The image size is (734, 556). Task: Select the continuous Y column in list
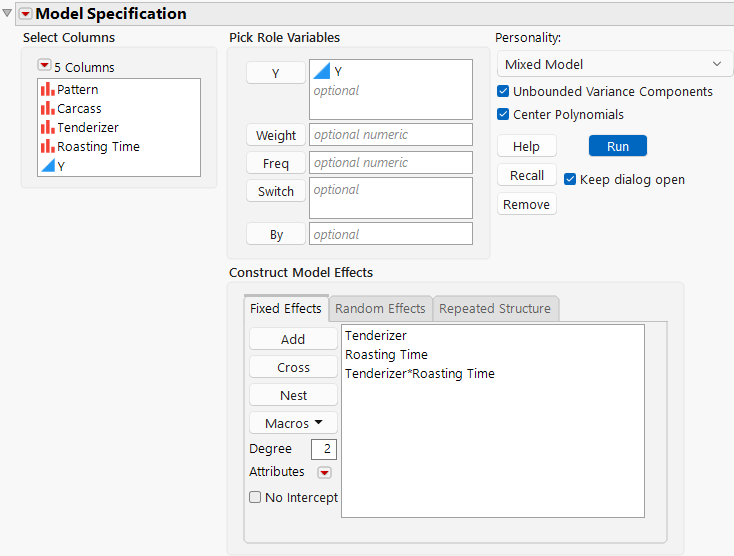click(x=61, y=166)
